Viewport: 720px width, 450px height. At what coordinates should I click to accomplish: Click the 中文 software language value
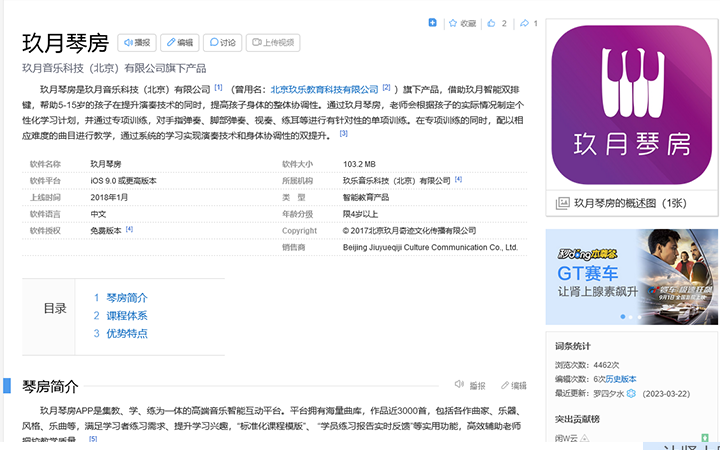coord(98,214)
